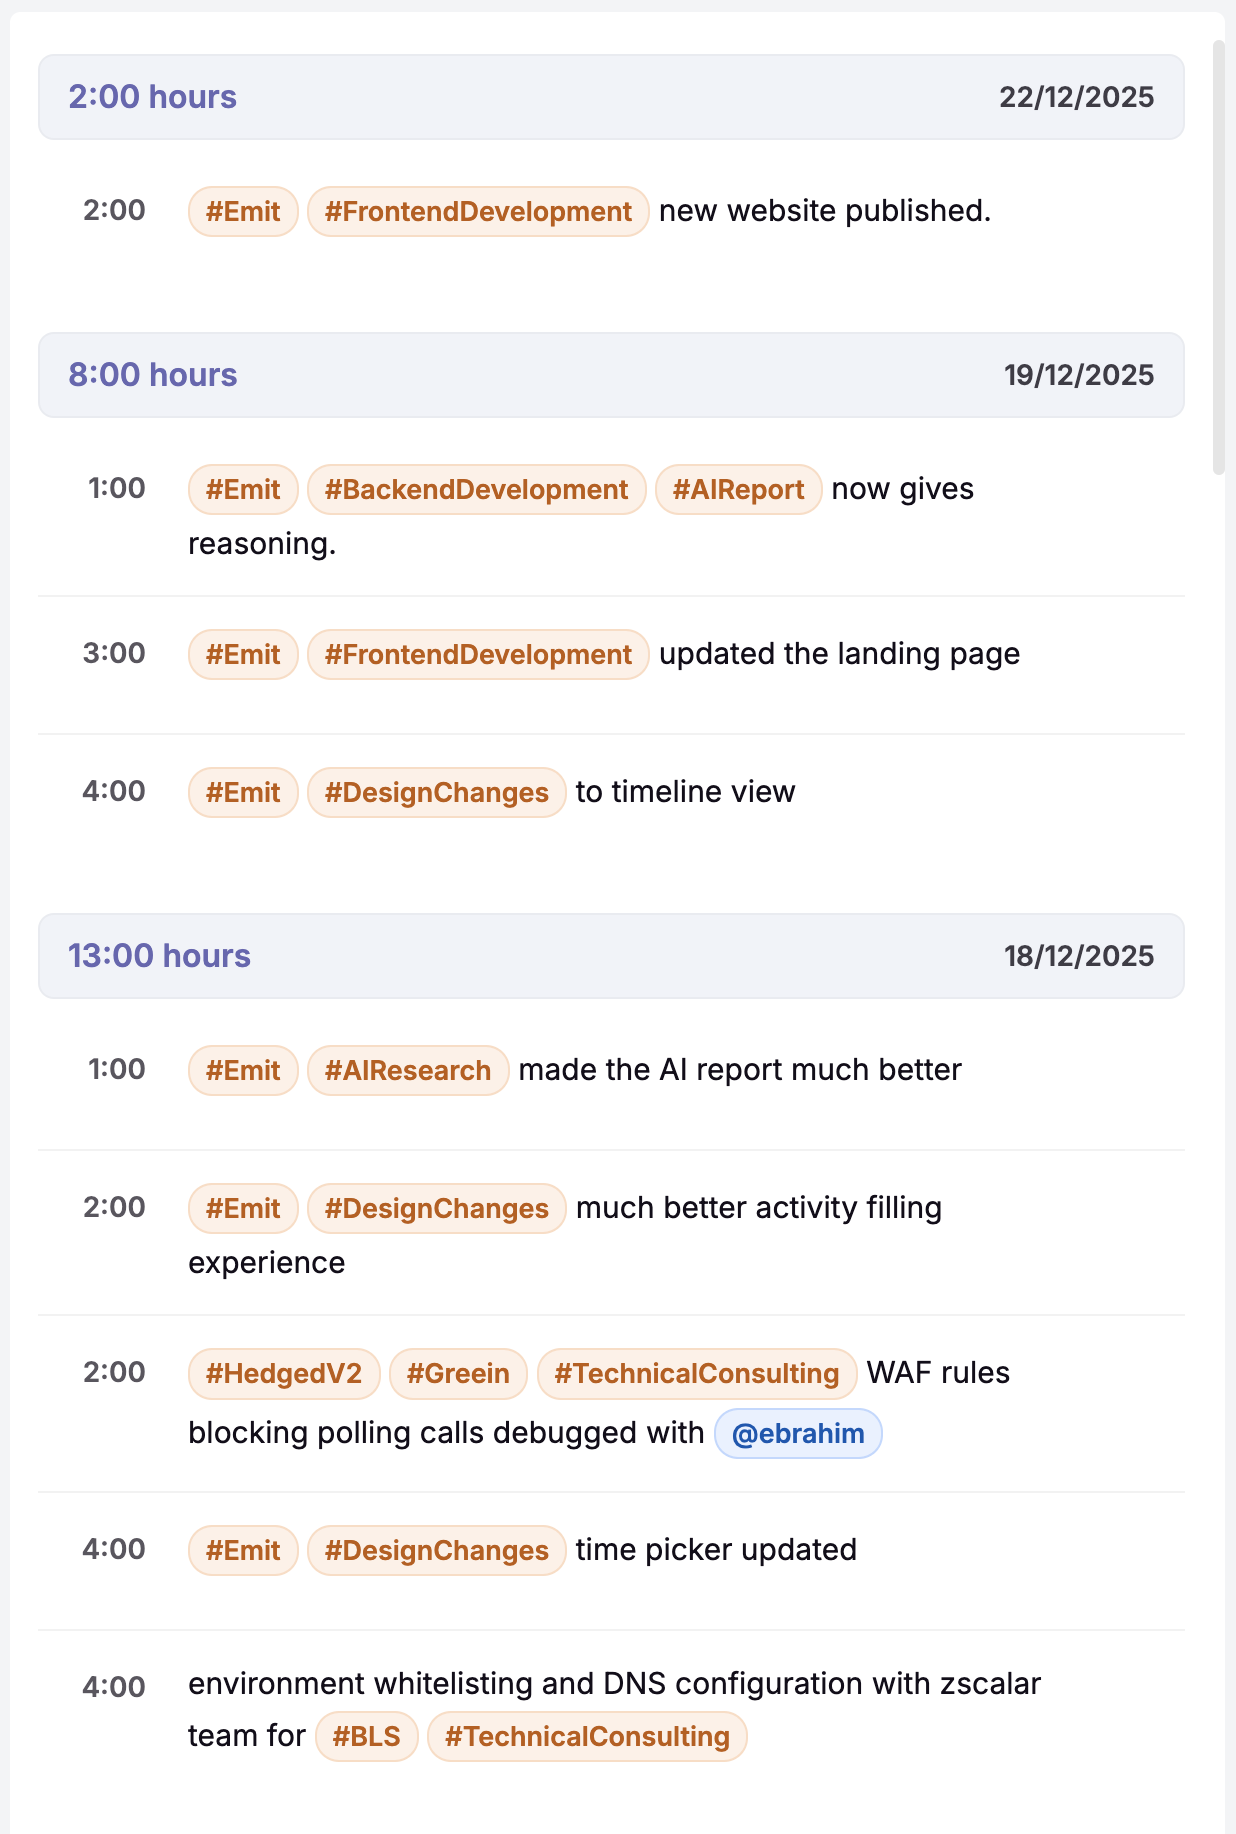1236x1834 pixels.
Task: Open the zscalar DNS configuration entry
Action: coord(614,1684)
